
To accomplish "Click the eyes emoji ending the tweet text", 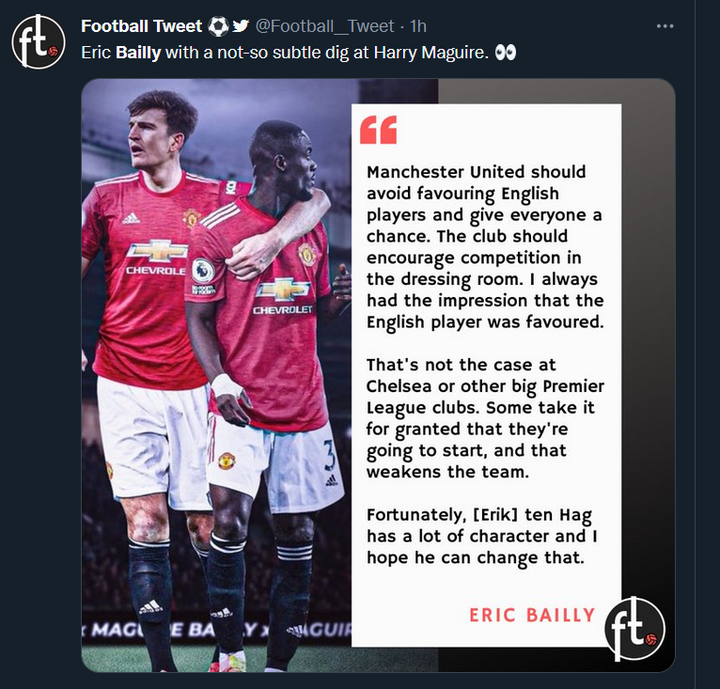I will tap(505, 53).
